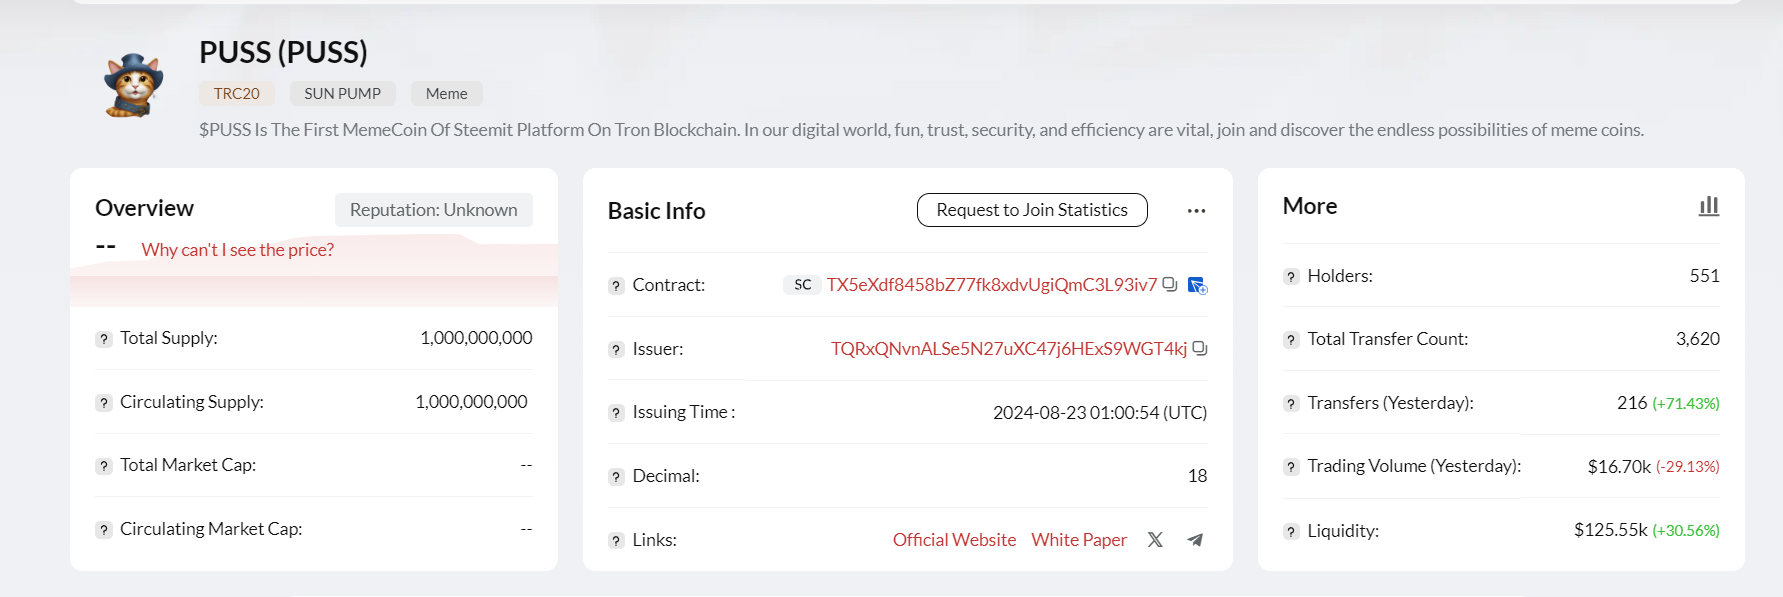Click help icon beside Liquidity
This screenshot has width=1783, height=597.
[1291, 532]
